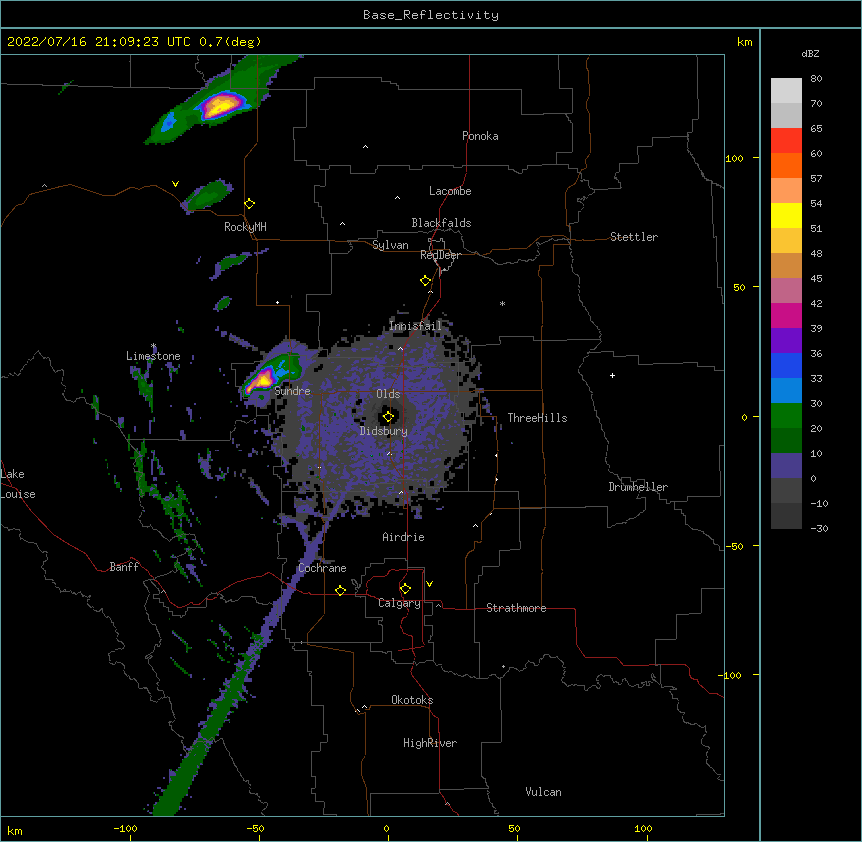Click the 0 tick label on bottom axis

[386, 829]
